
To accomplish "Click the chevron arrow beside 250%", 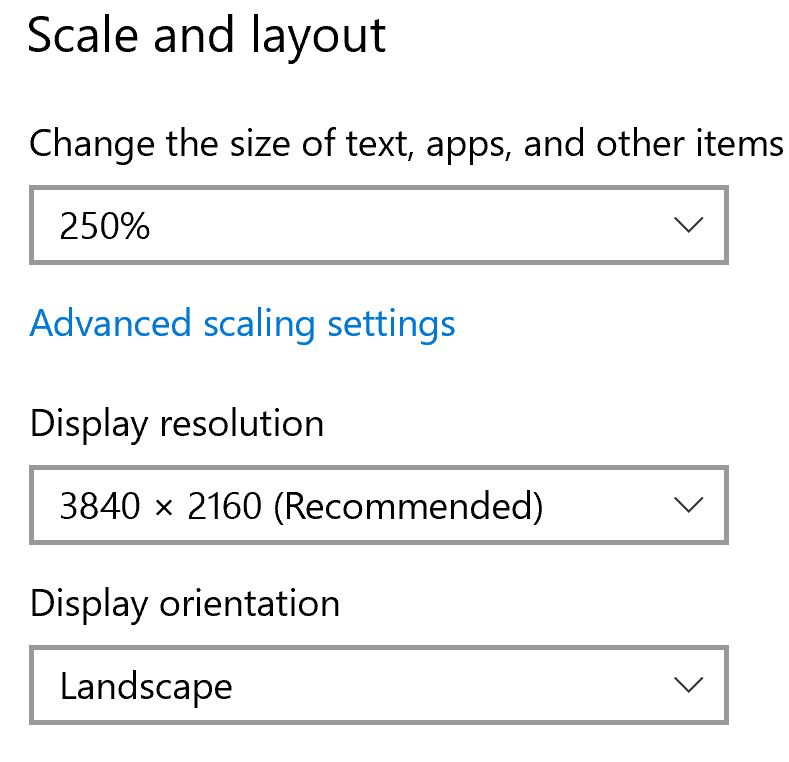I will point(688,225).
